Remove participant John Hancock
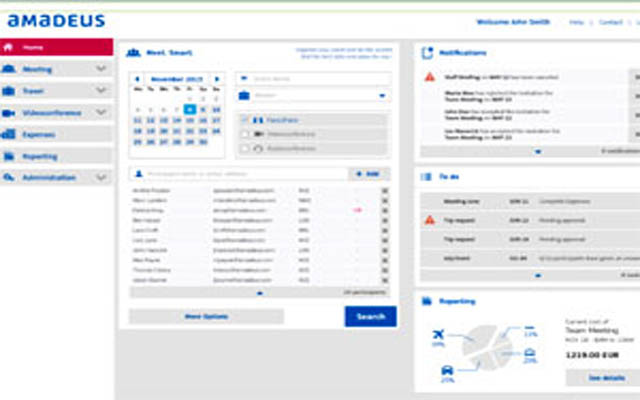The image size is (640, 400). pyautogui.click(x=384, y=250)
